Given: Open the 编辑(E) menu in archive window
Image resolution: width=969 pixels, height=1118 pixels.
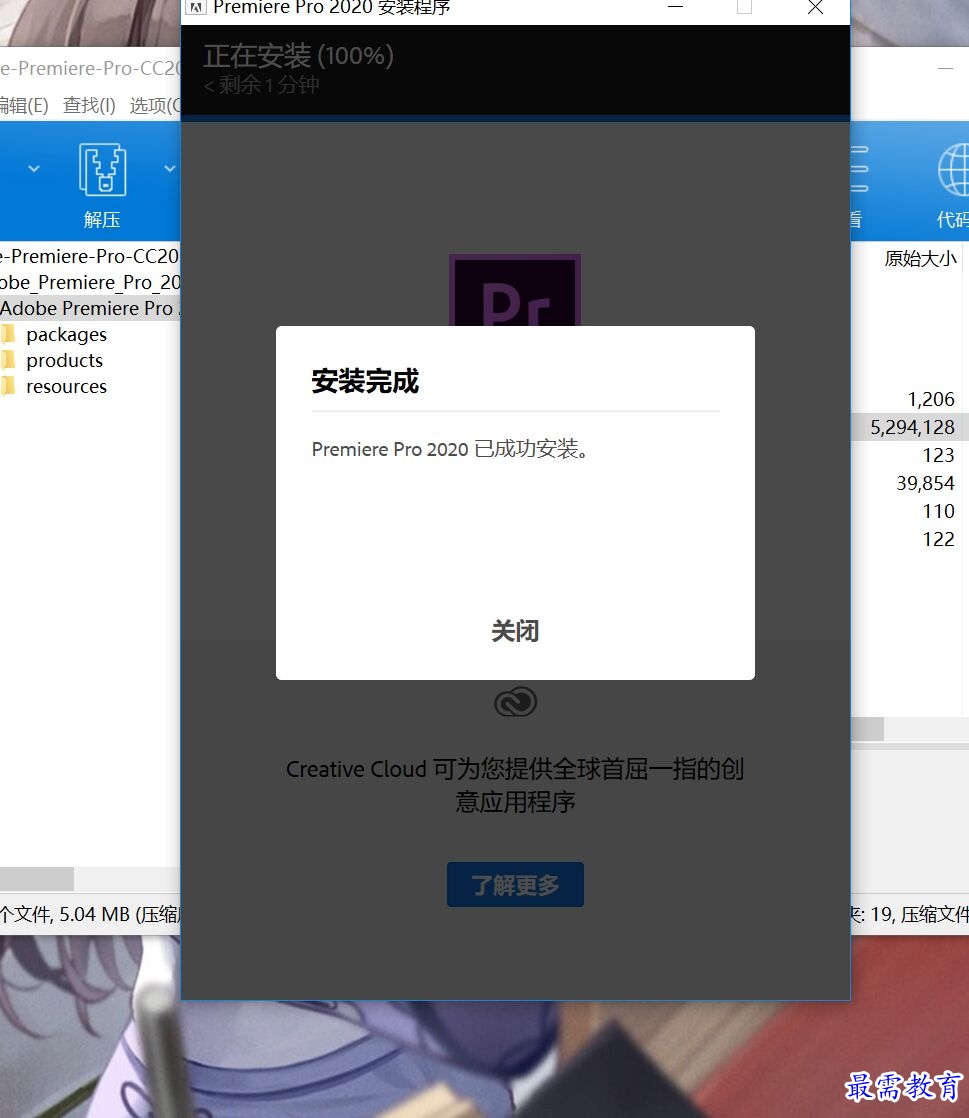Looking at the screenshot, I should pyautogui.click(x=24, y=106).
